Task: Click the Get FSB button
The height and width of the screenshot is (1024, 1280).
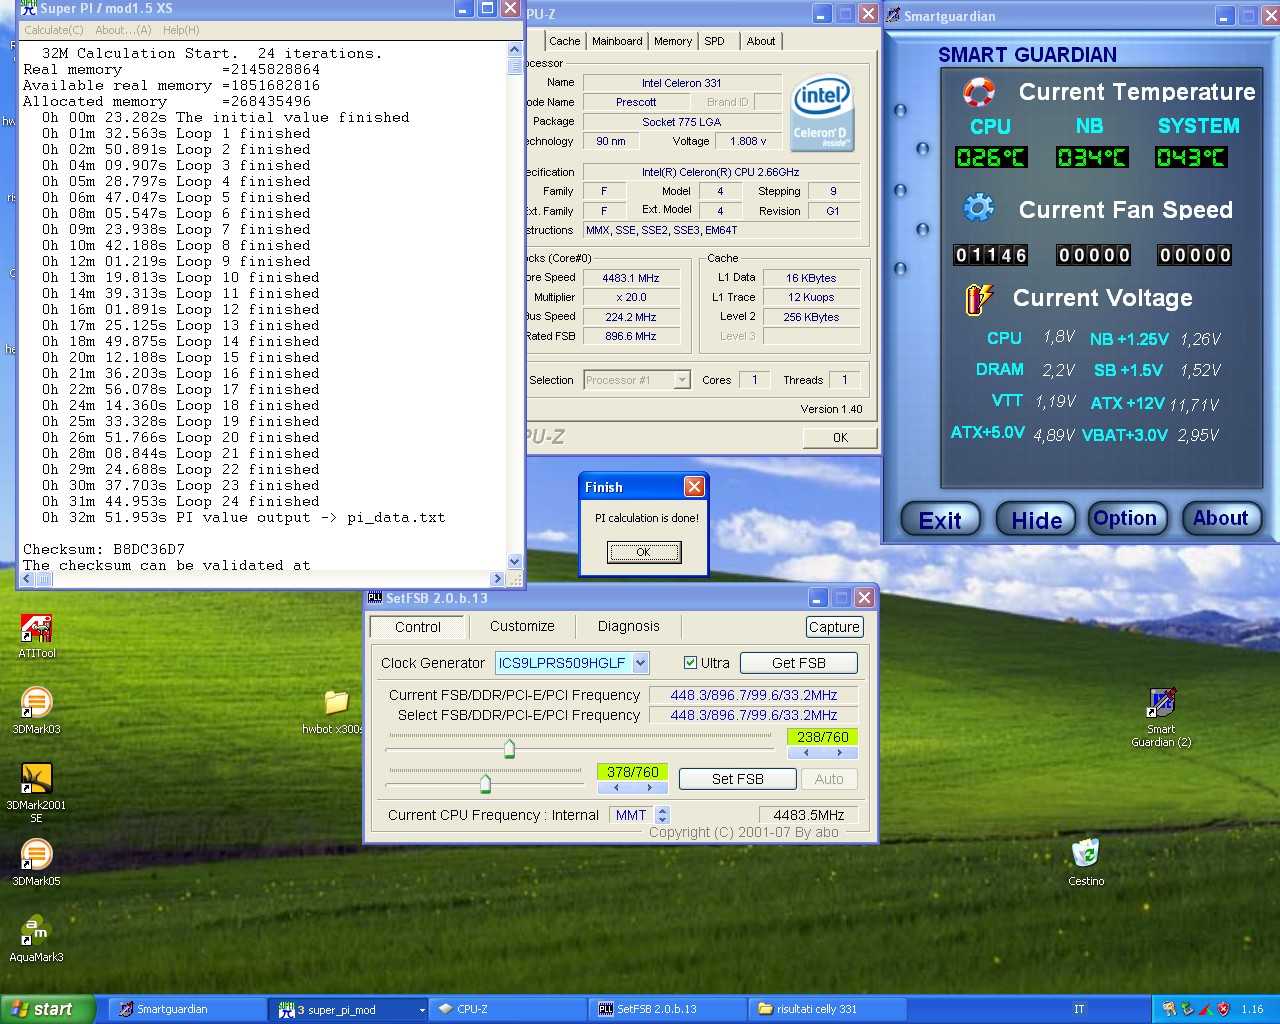Action: [798, 663]
